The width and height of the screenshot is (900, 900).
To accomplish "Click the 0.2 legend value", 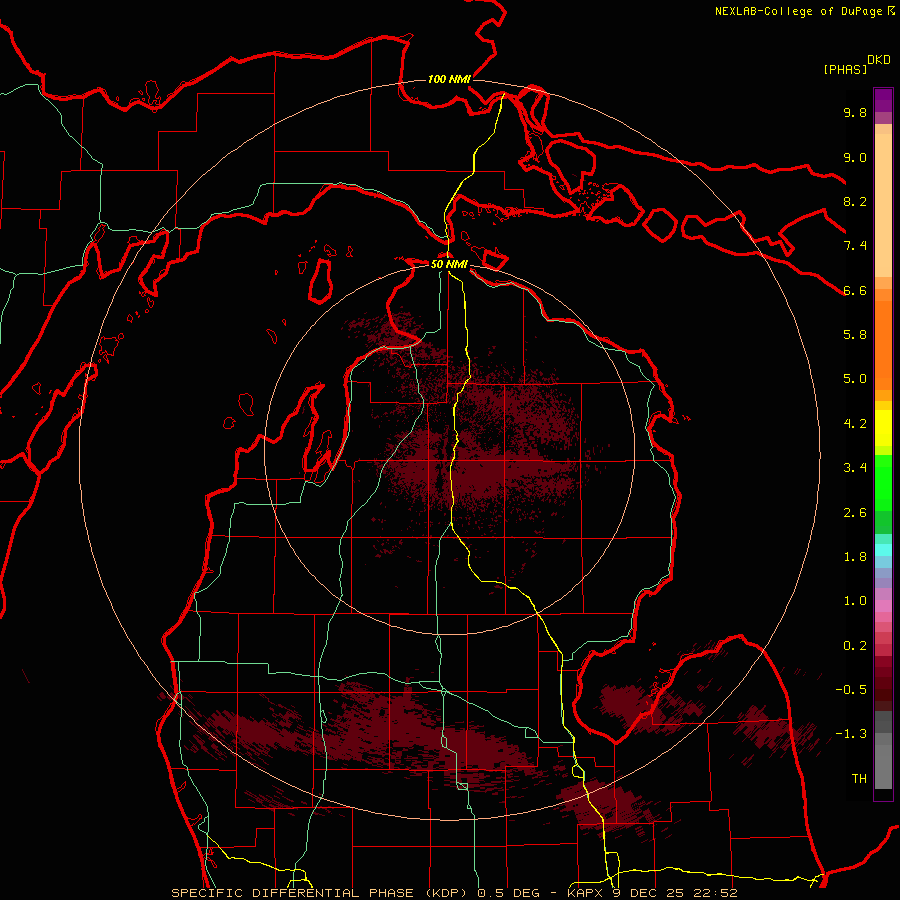I will (855, 646).
